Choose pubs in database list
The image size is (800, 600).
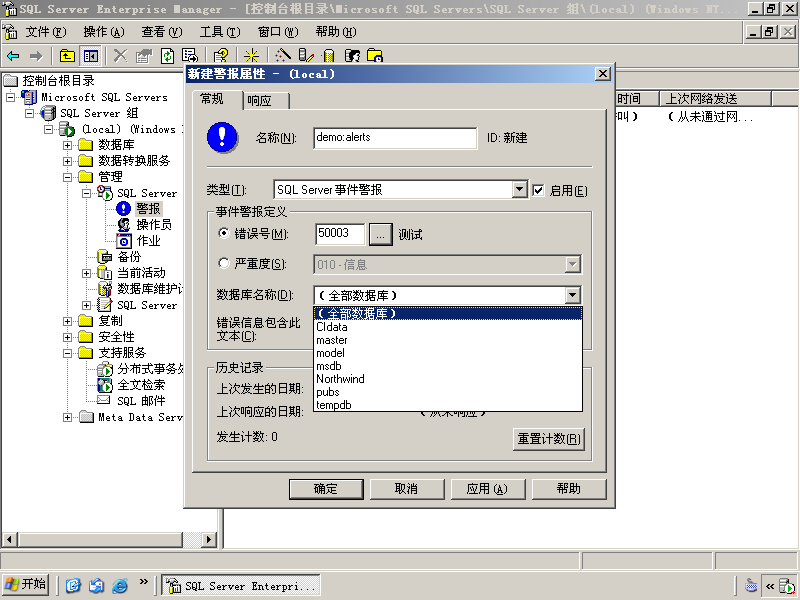coord(448,392)
